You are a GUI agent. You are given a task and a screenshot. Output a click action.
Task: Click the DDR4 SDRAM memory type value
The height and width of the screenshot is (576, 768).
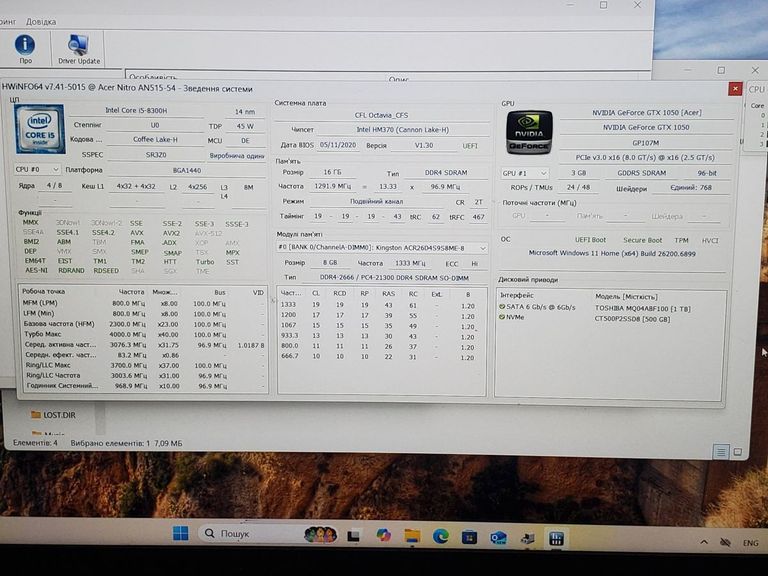tap(446, 173)
